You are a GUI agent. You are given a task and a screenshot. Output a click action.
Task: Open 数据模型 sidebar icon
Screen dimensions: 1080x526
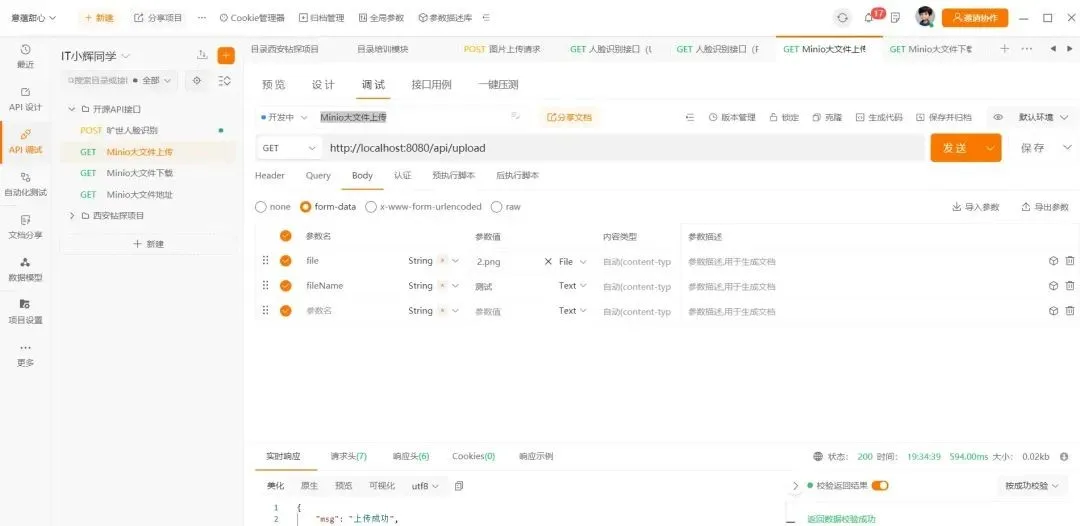tap(25, 268)
